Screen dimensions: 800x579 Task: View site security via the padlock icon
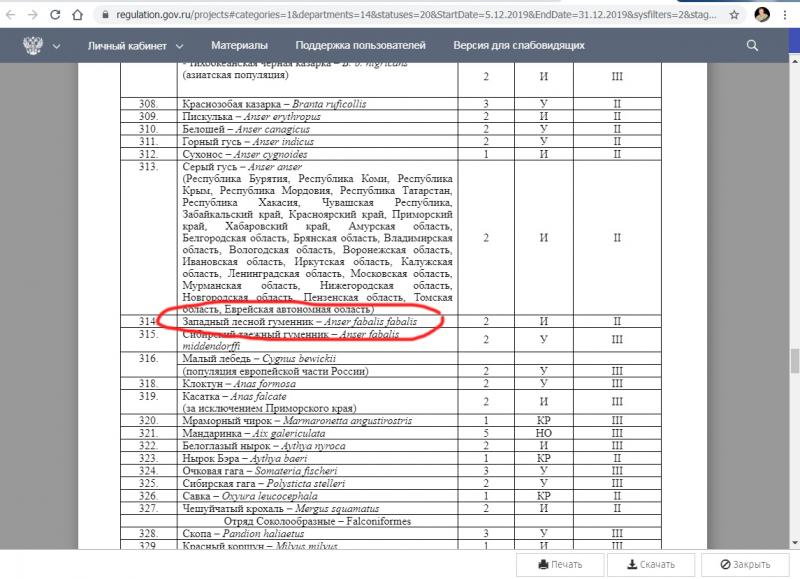[106, 15]
